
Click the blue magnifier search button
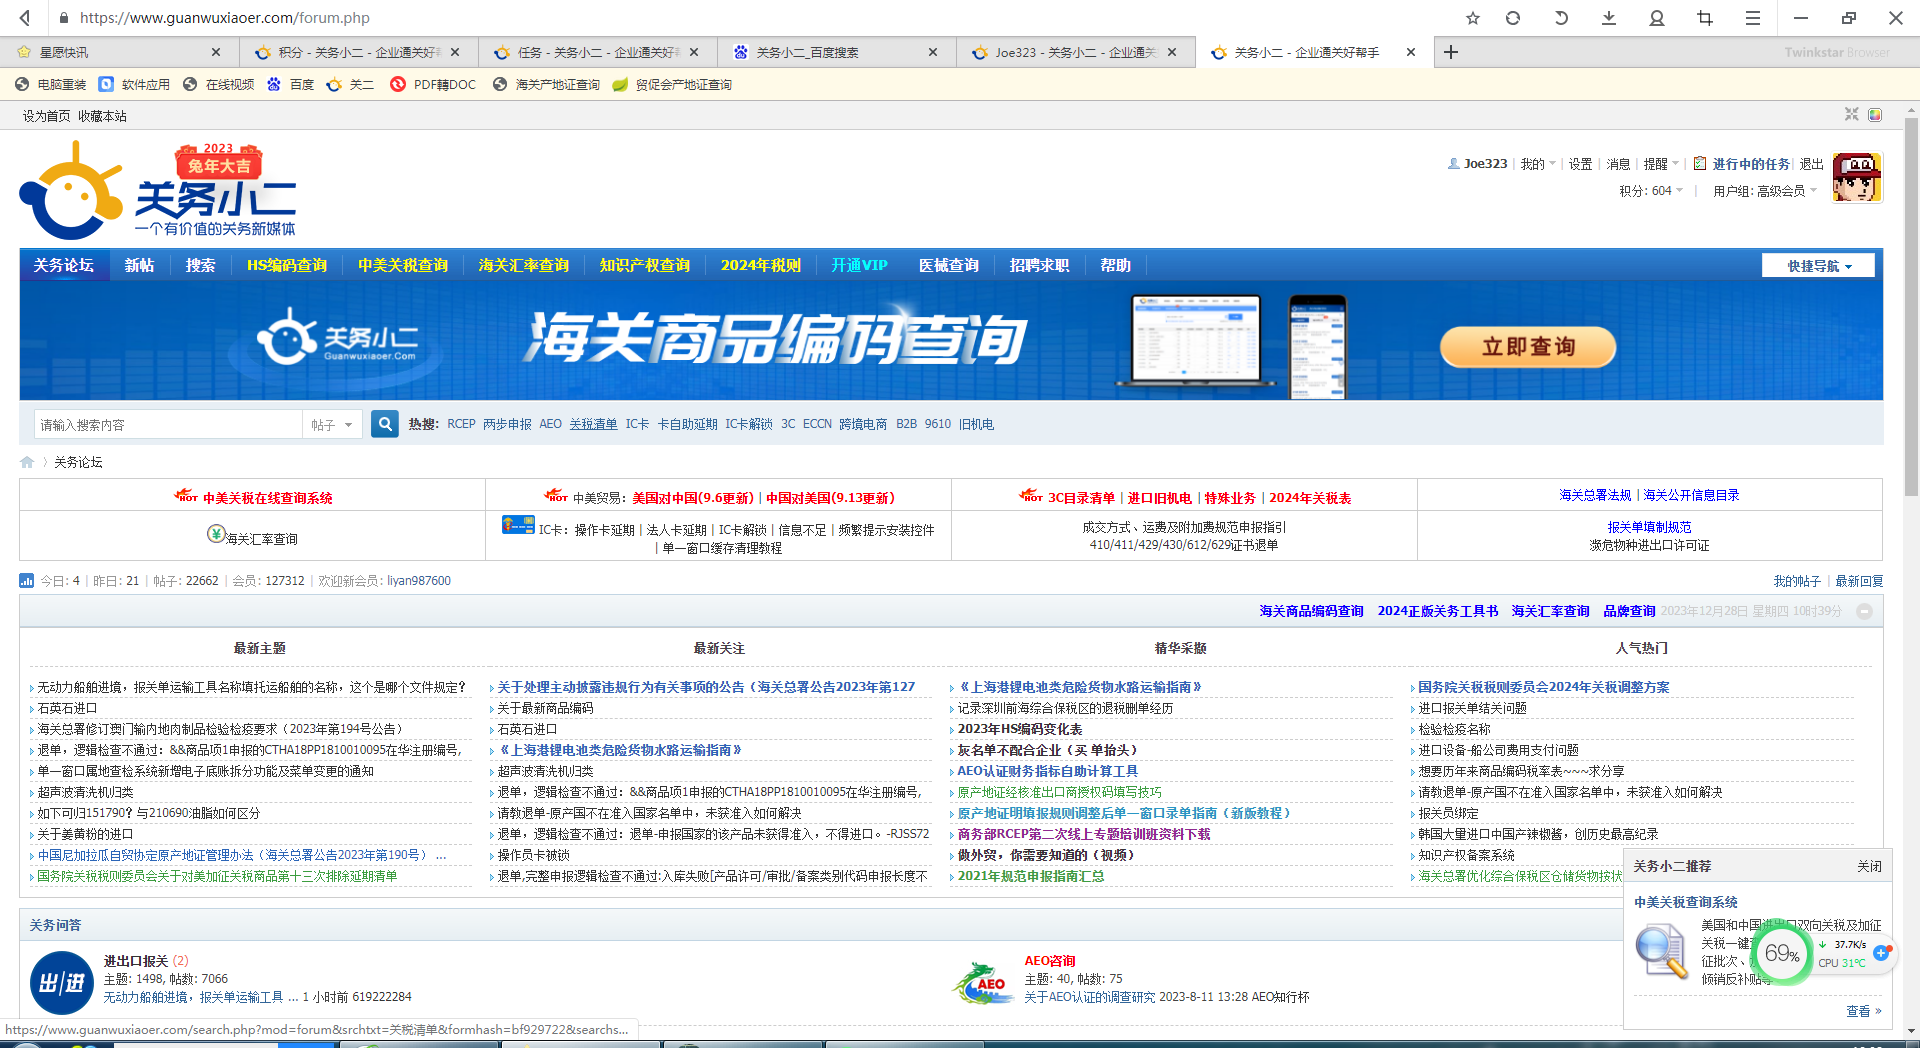click(384, 424)
